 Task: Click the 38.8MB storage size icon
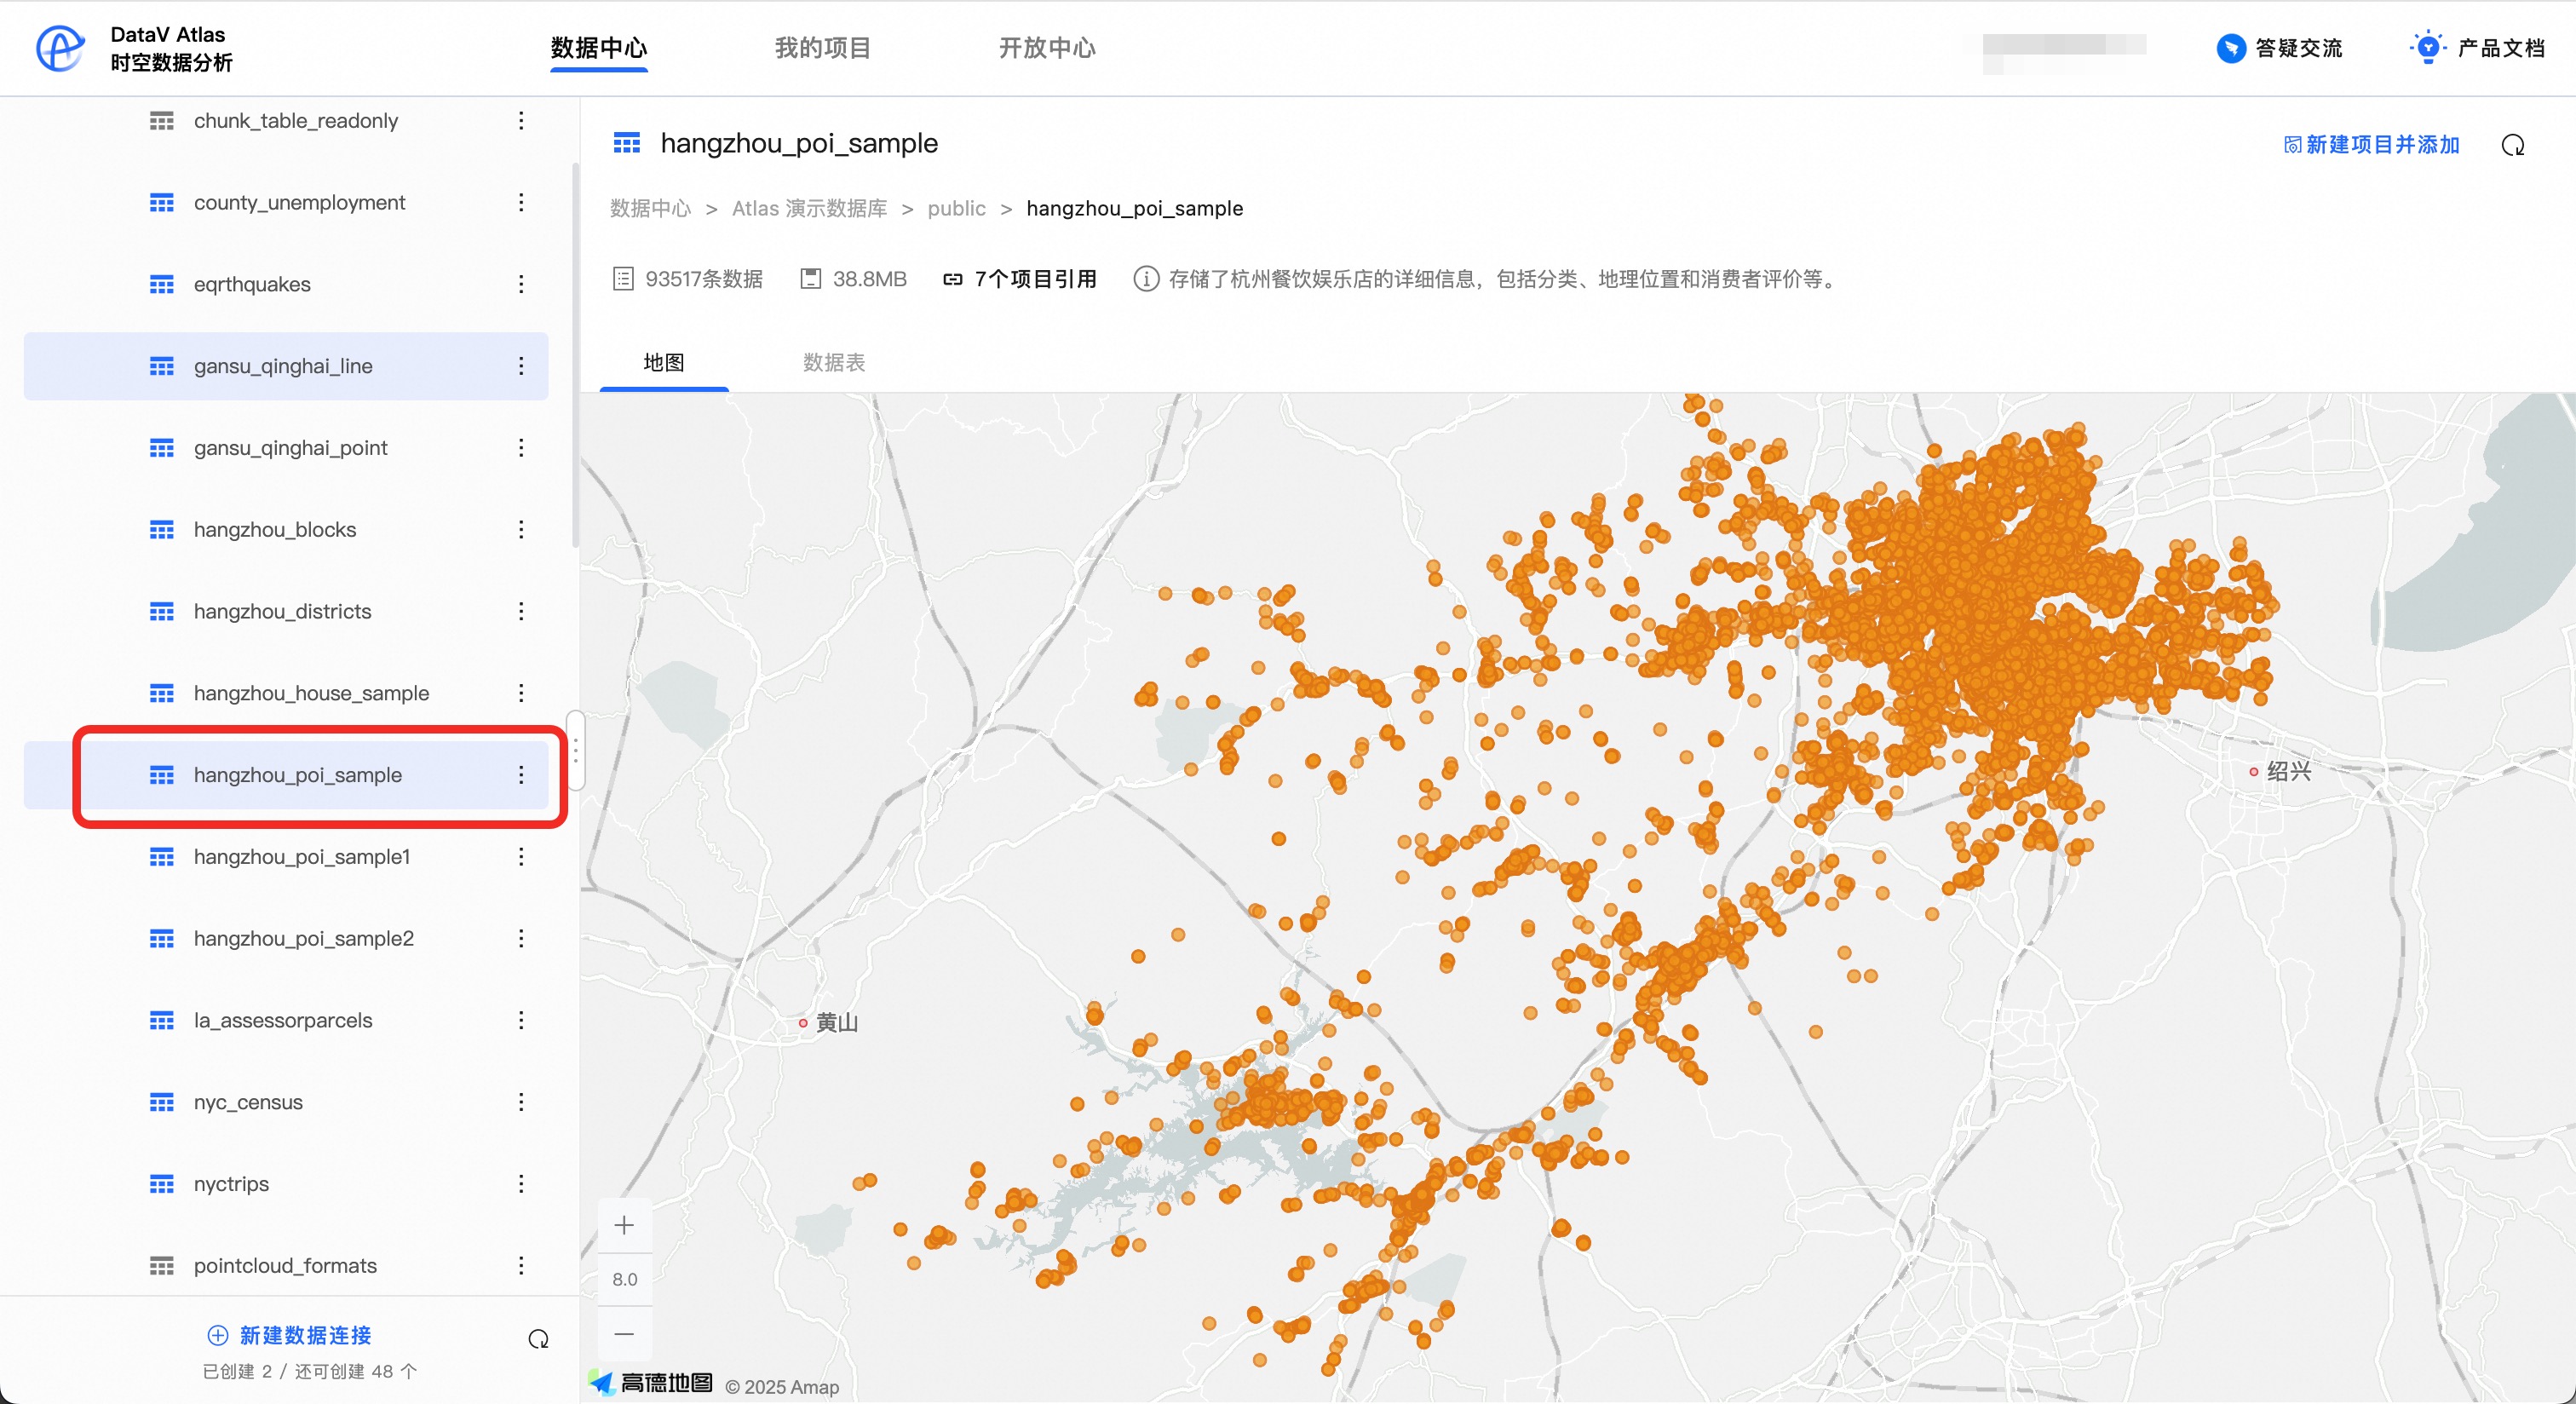click(811, 279)
